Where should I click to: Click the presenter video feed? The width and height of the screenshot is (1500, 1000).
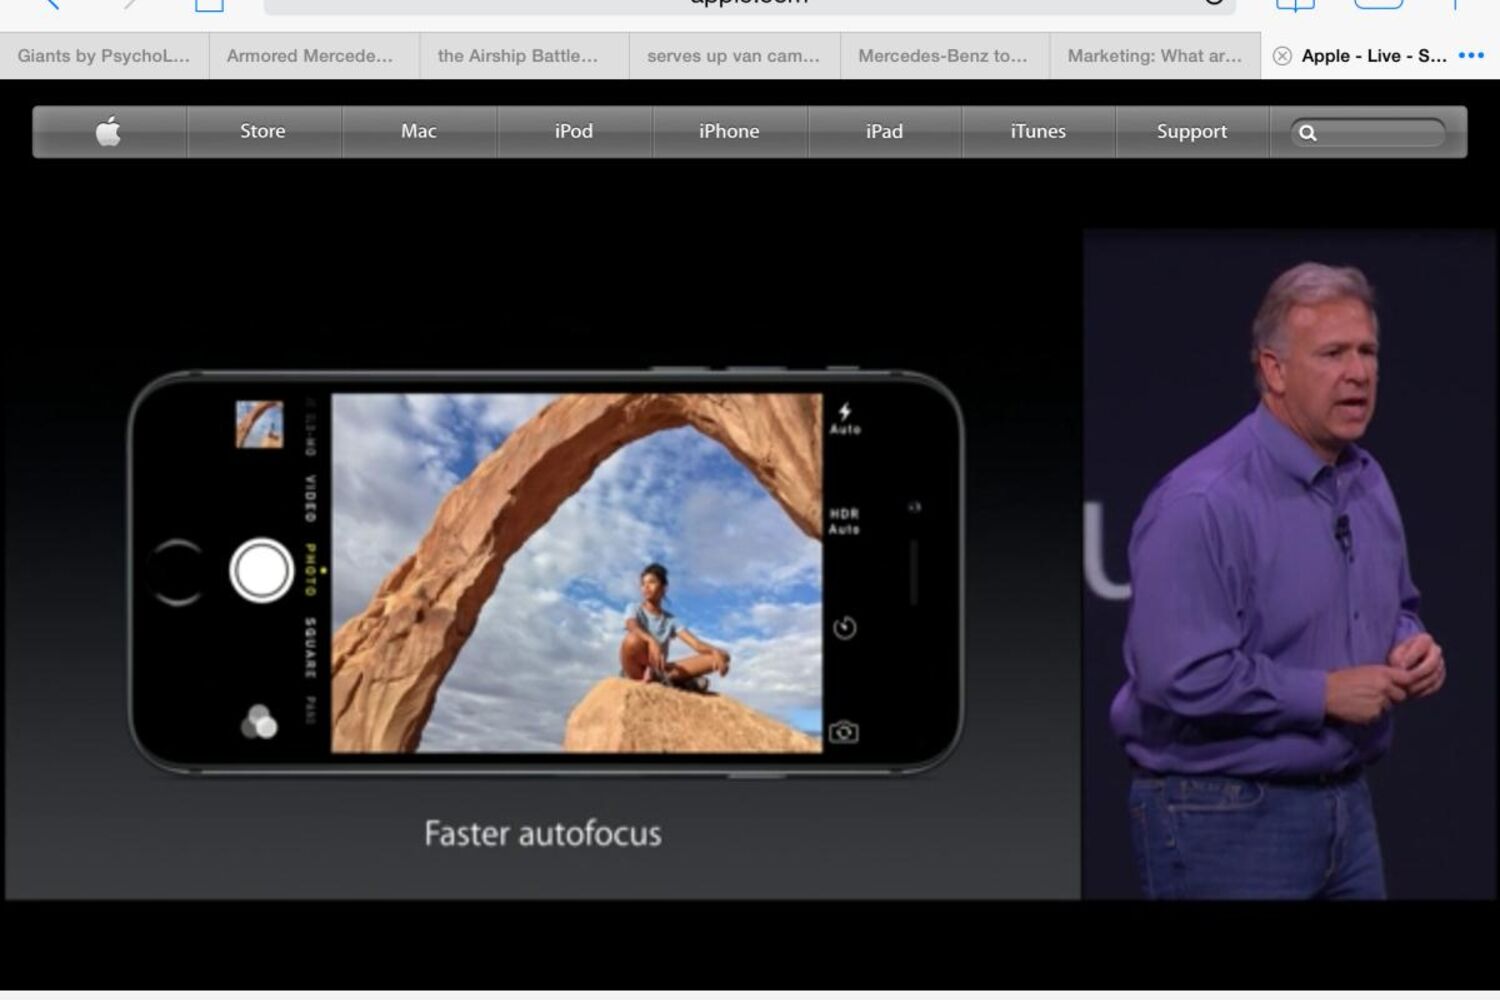[x=1290, y=564]
